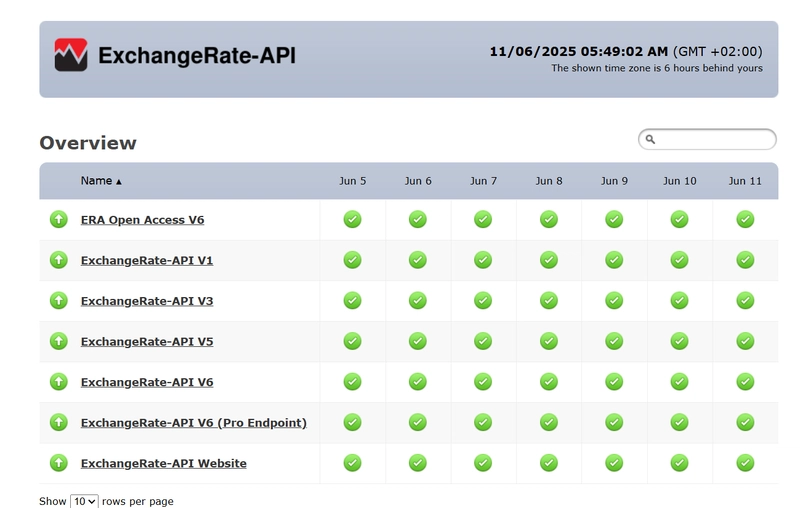The height and width of the screenshot is (508, 800).
Task: Open the rows per page dropdown
Action: click(x=84, y=501)
